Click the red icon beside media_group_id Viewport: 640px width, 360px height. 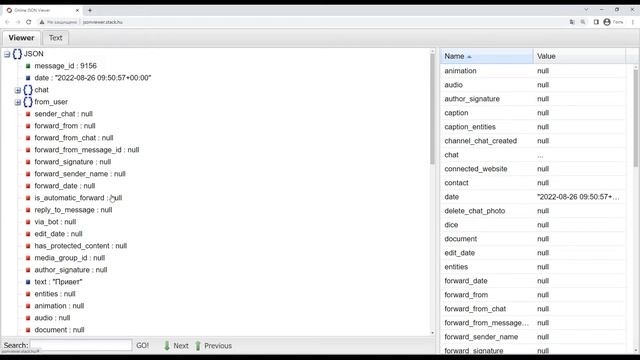click(x=28, y=258)
